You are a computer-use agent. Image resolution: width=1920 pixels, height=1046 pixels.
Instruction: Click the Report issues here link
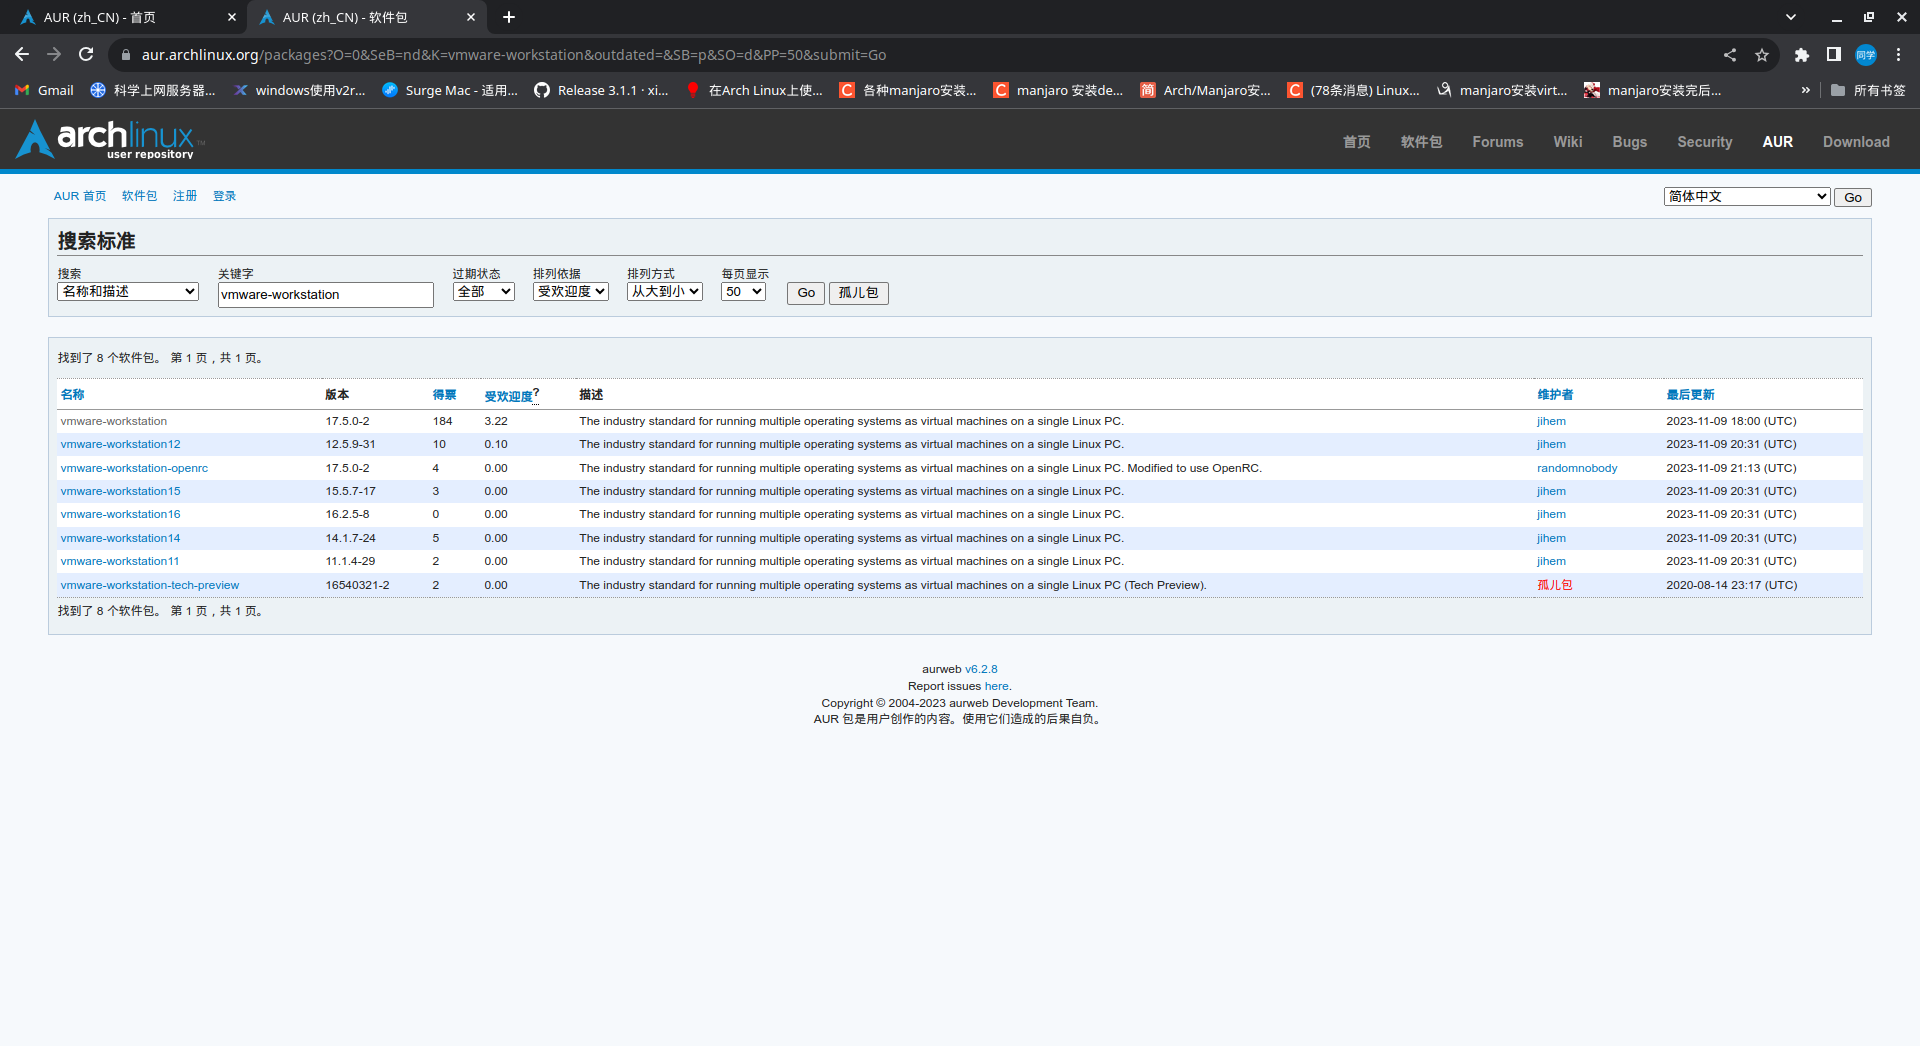pos(996,686)
